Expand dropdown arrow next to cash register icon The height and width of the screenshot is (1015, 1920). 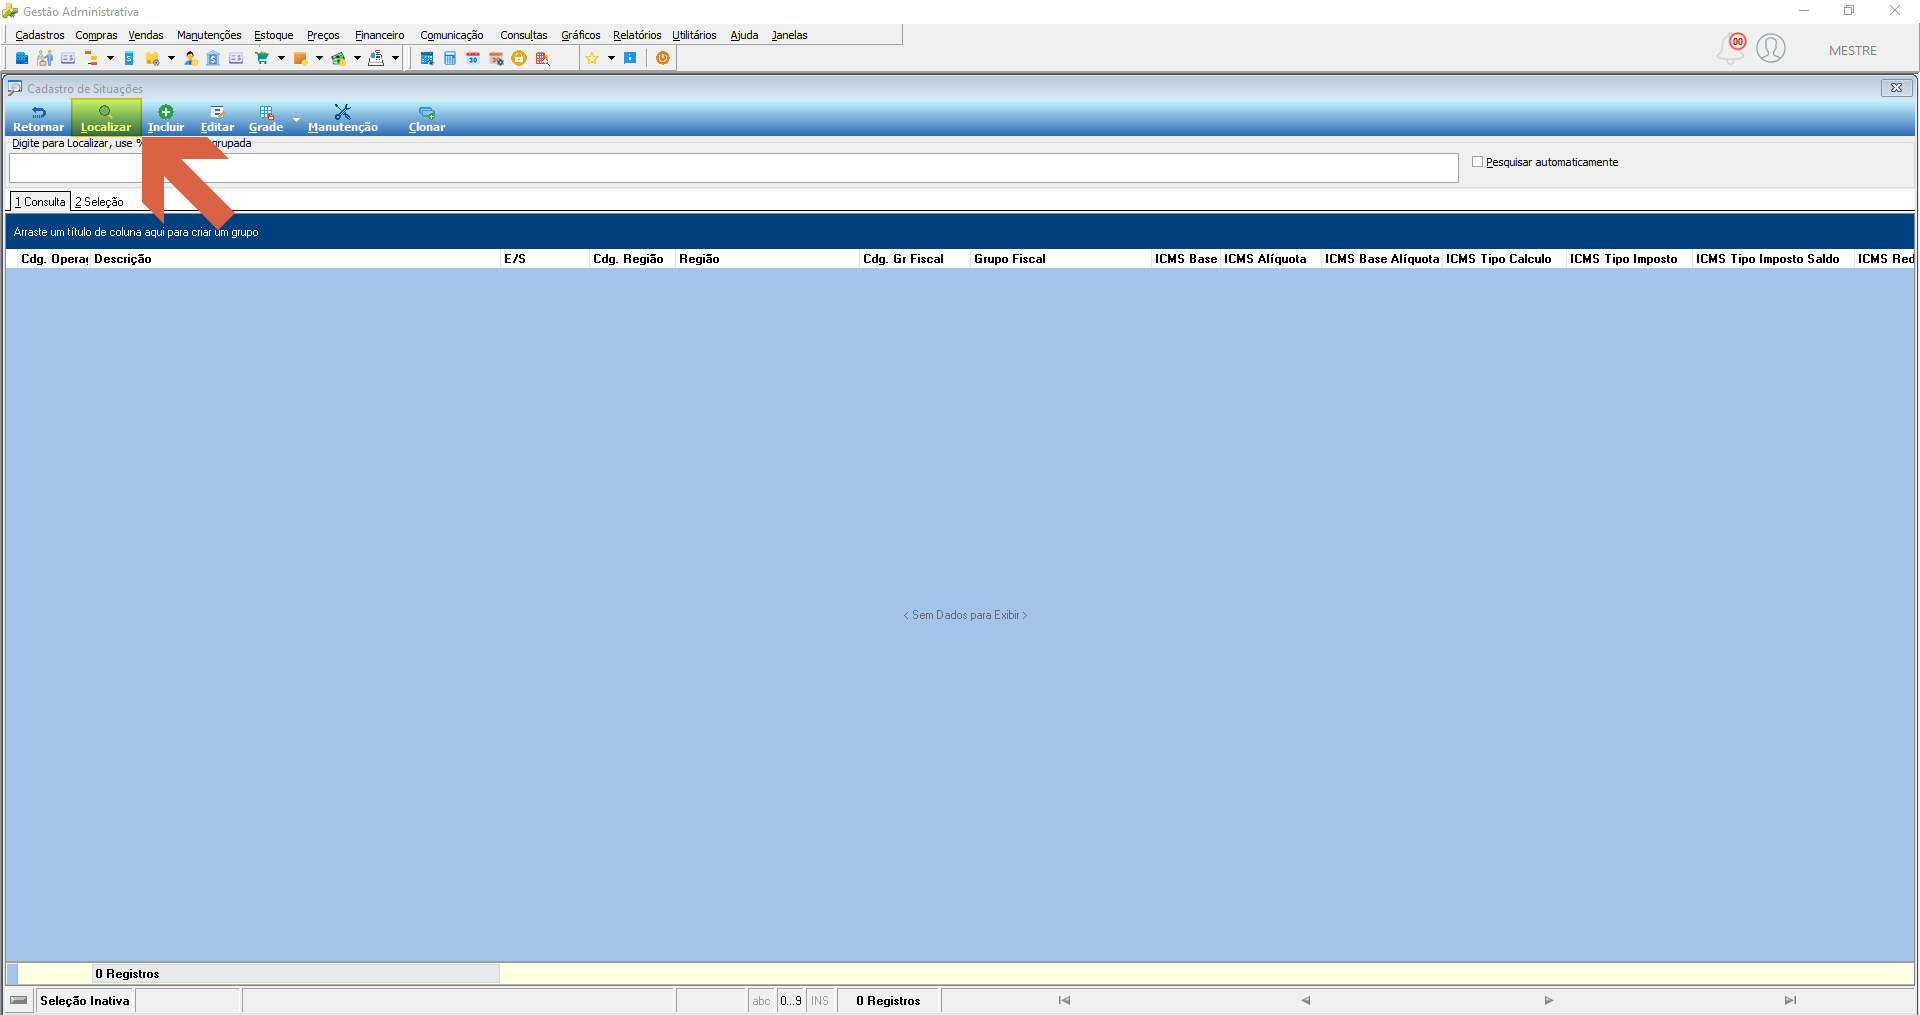pyautogui.click(x=395, y=58)
